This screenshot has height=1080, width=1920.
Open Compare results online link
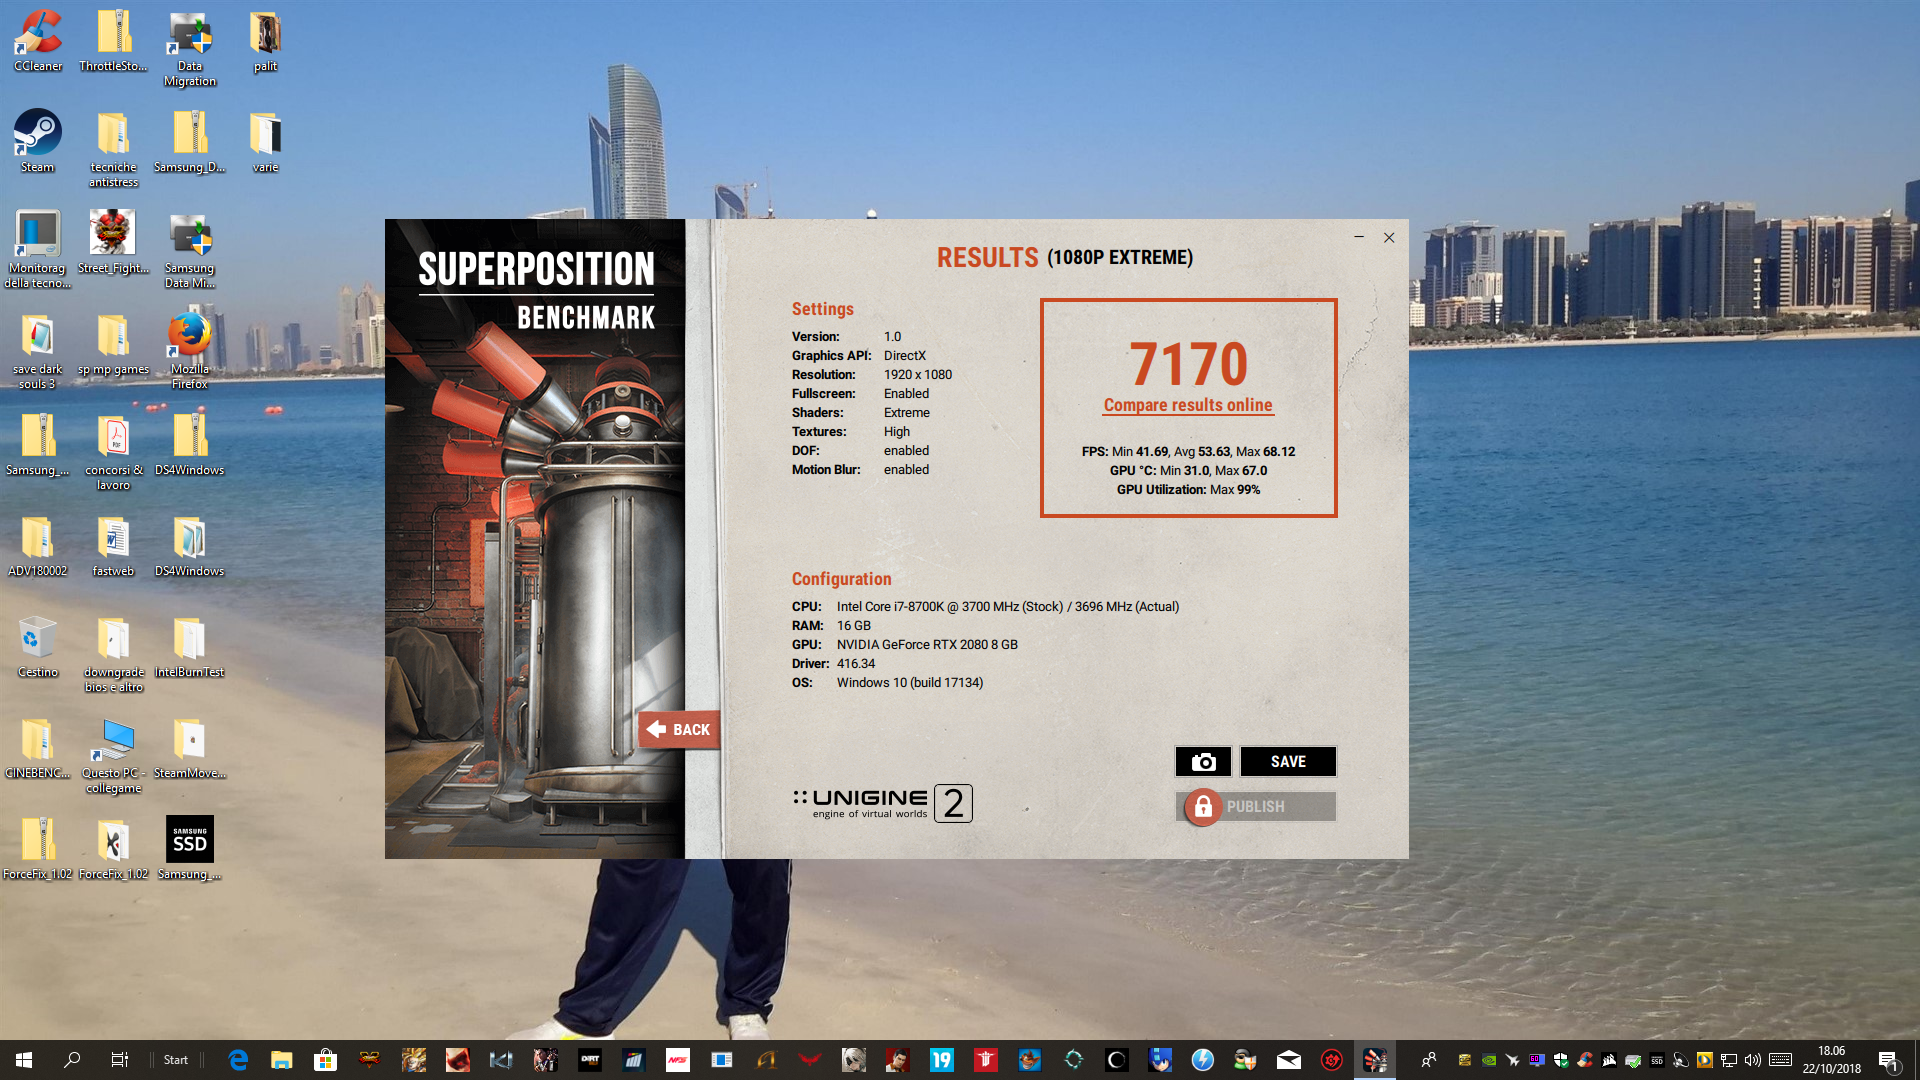tap(1188, 405)
